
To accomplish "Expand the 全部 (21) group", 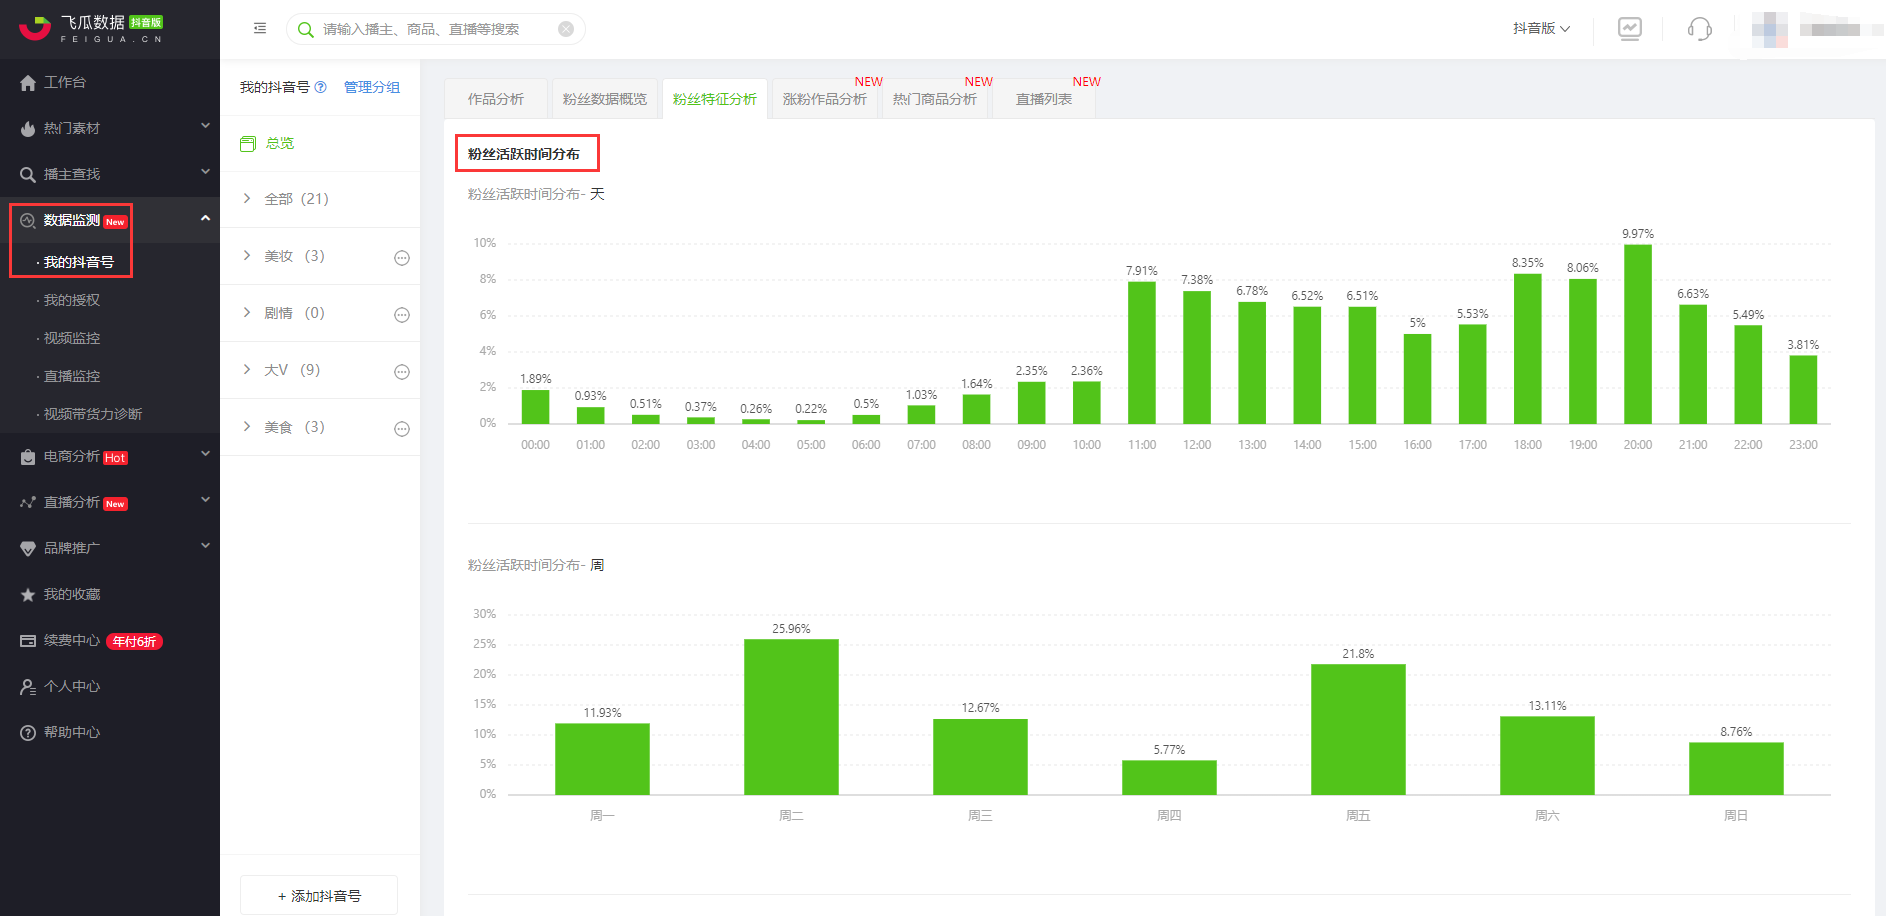I will [247, 199].
